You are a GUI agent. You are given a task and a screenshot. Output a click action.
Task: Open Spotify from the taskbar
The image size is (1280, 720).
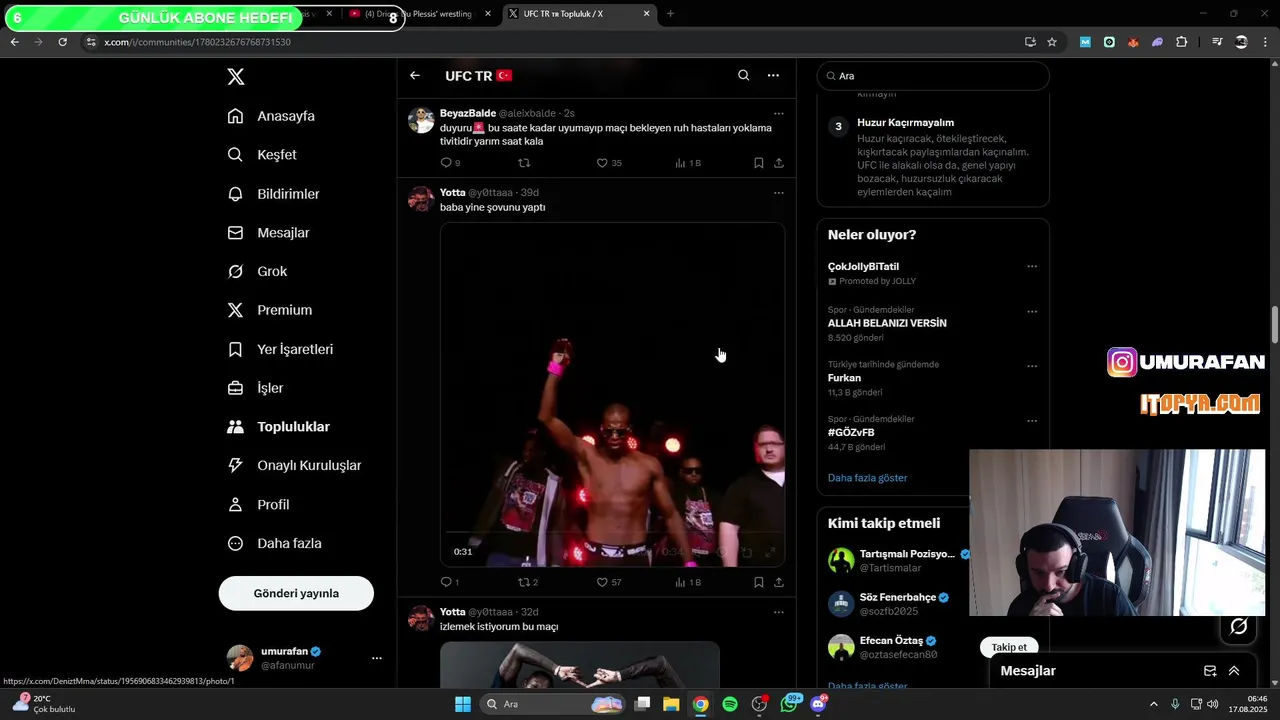[730, 704]
